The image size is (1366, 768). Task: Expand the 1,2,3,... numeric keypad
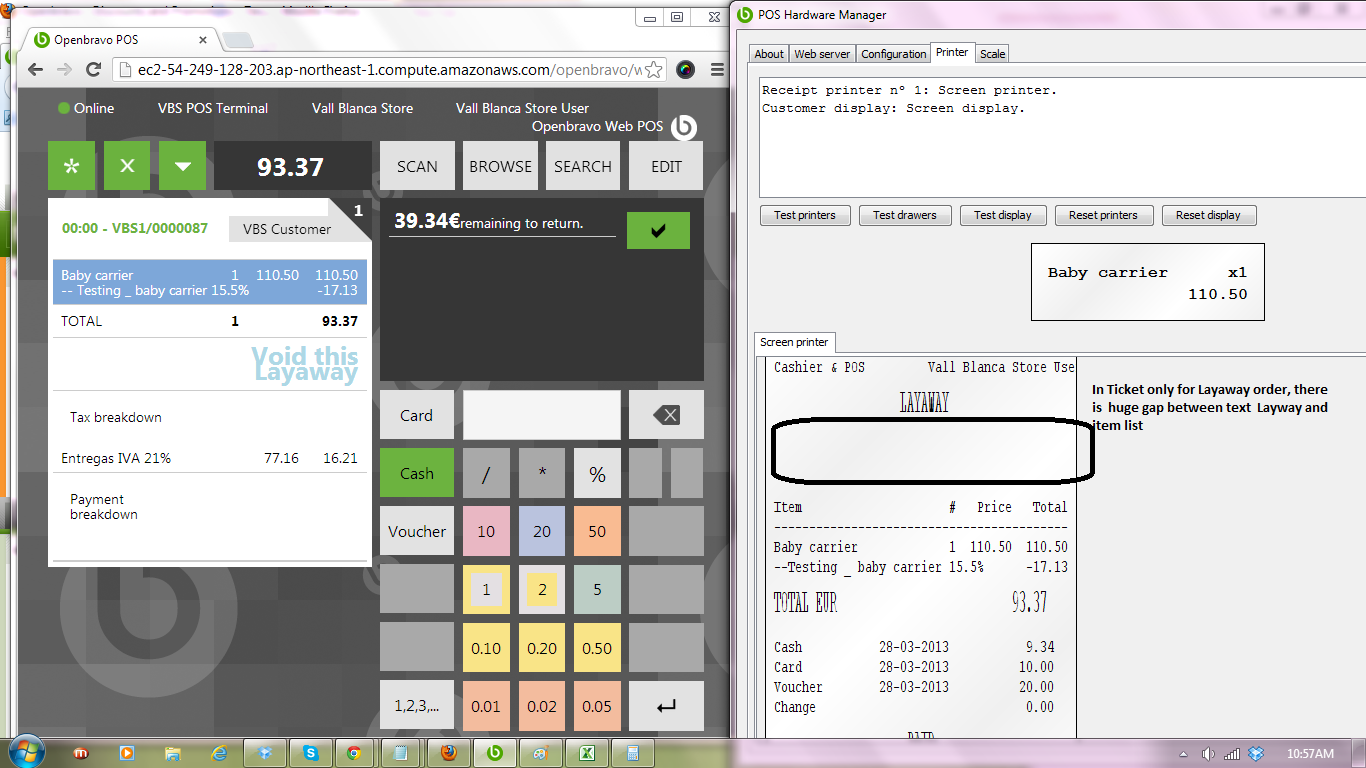416,705
